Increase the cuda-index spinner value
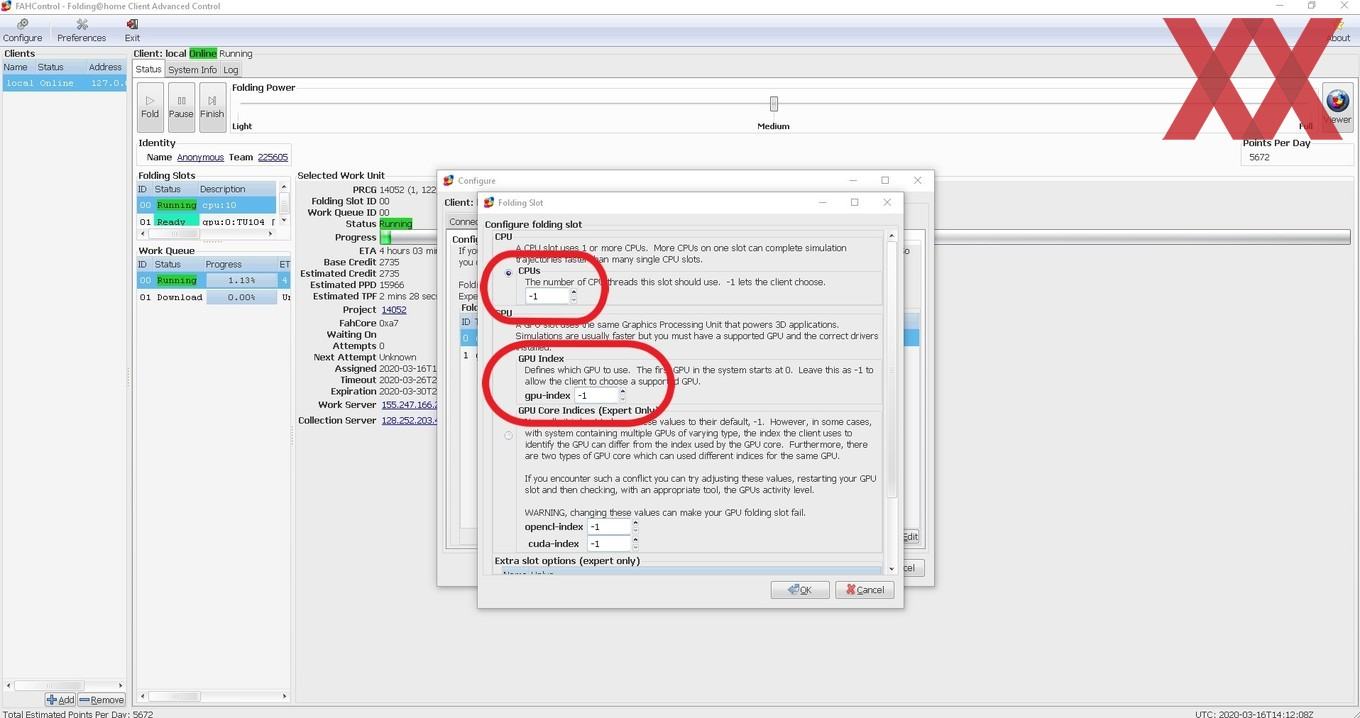Screen dimensions: 1360x718 pos(635,540)
